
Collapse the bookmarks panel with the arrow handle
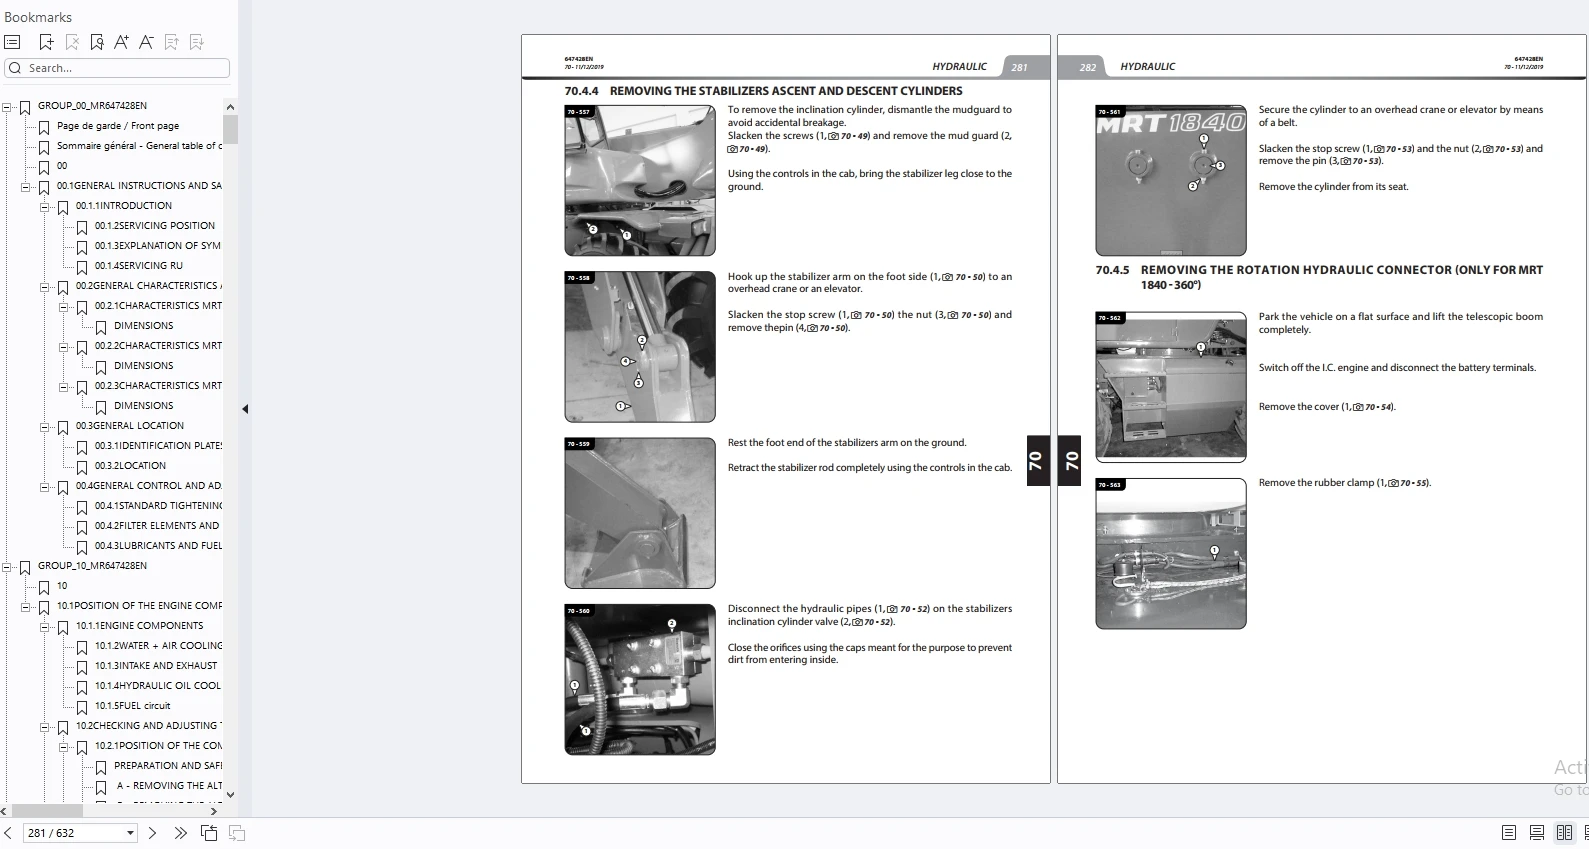pyautogui.click(x=245, y=409)
